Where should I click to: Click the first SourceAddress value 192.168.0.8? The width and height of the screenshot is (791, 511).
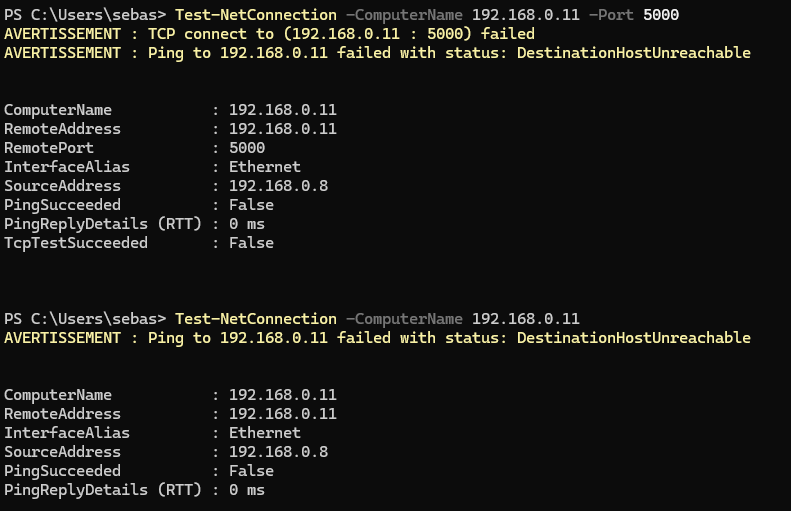click(x=278, y=186)
